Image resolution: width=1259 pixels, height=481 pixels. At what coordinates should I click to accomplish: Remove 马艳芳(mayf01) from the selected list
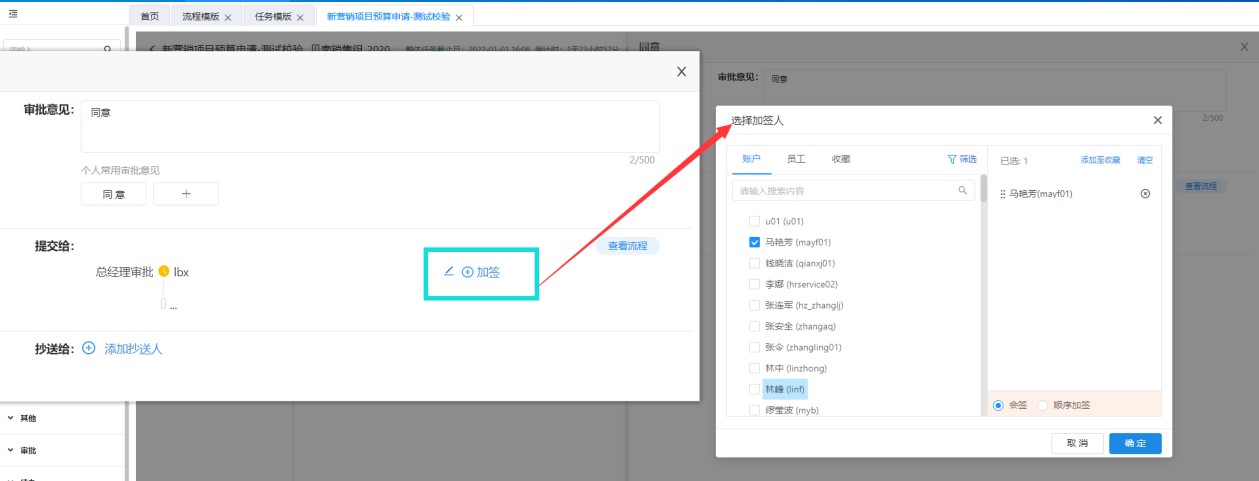[x=1145, y=194]
